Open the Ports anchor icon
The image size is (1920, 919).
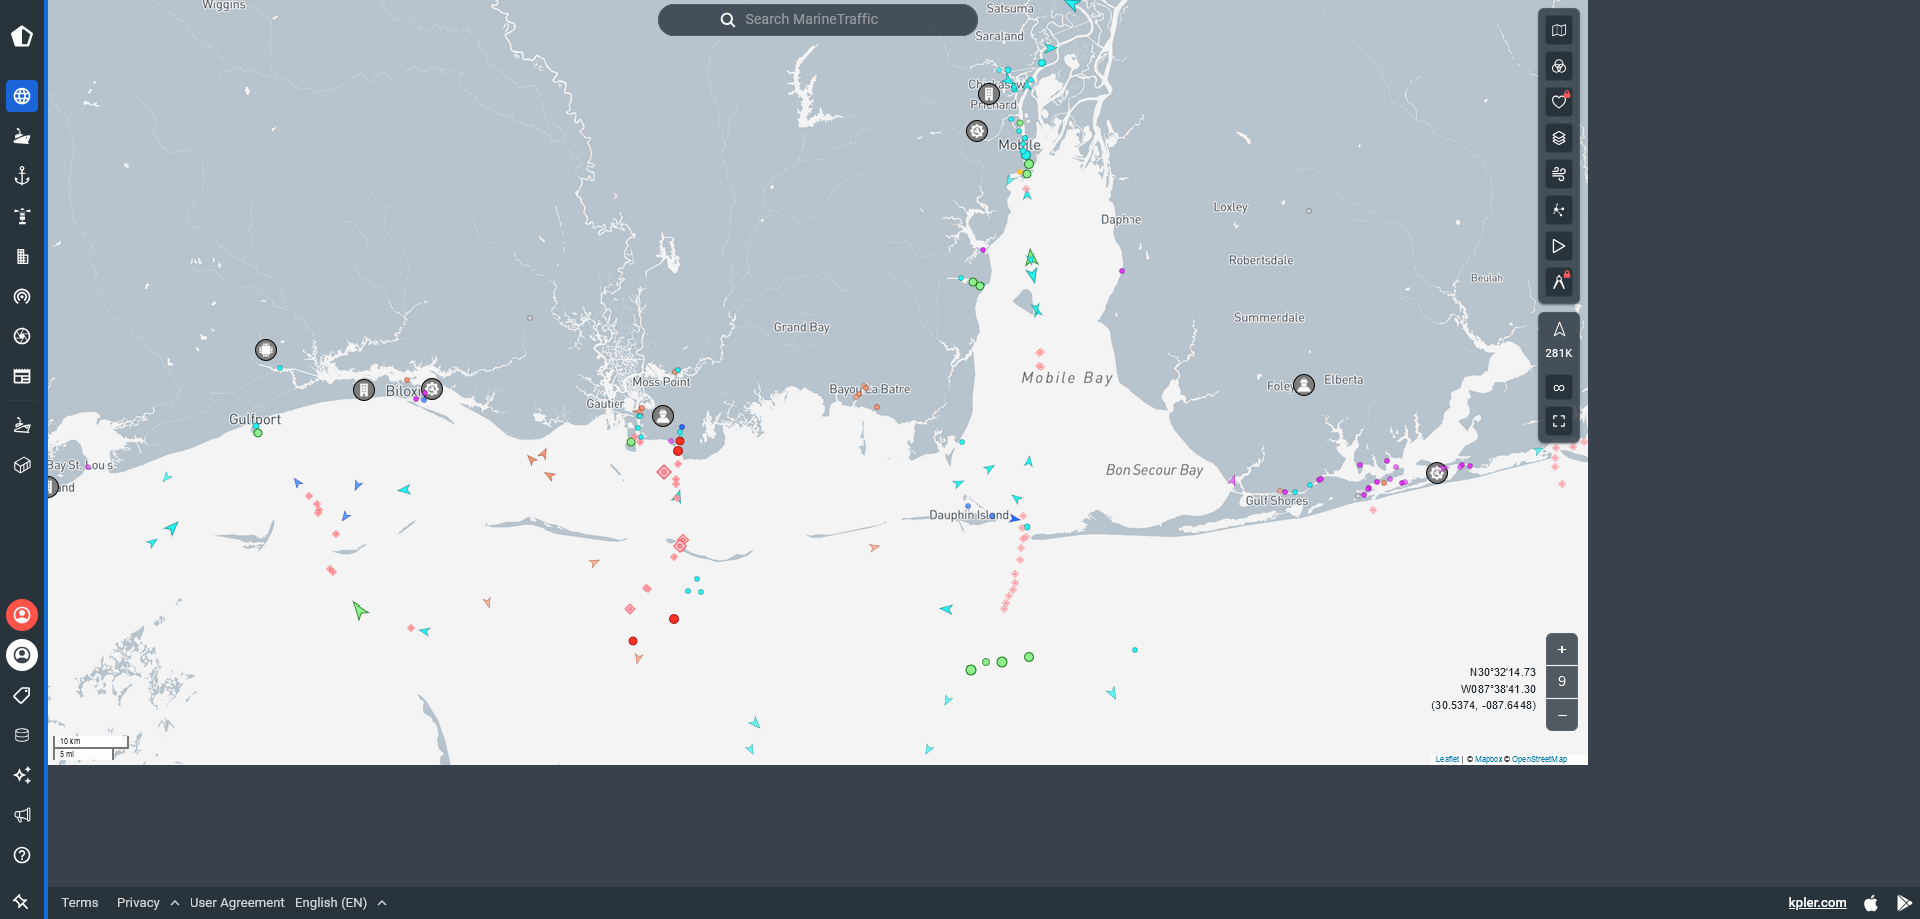[22, 176]
